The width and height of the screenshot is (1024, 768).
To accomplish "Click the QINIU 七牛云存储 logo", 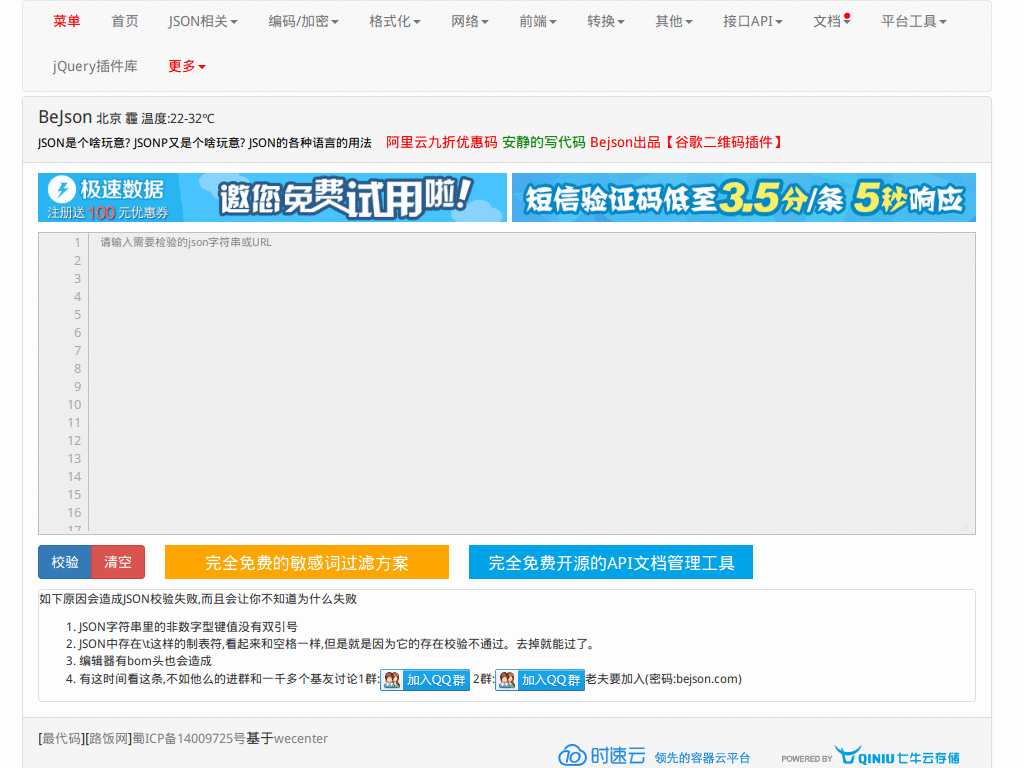I will (897, 756).
